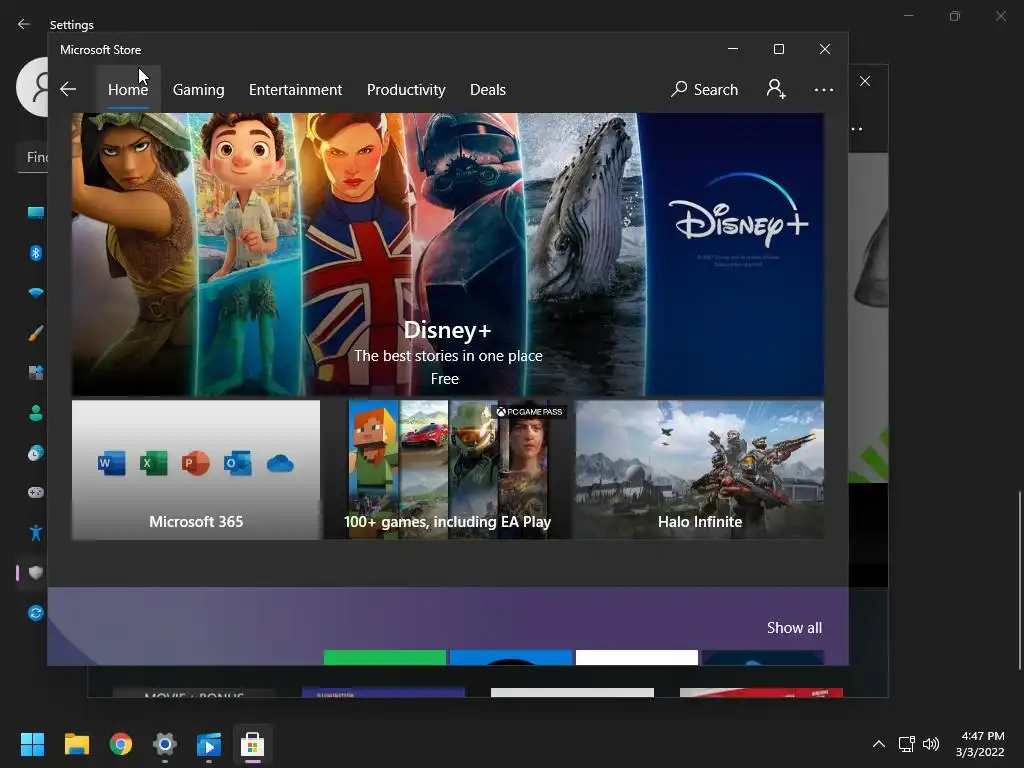Open Network wifi icon in Settings sidebar
Image resolution: width=1024 pixels, height=768 pixels.
[35, 293]
